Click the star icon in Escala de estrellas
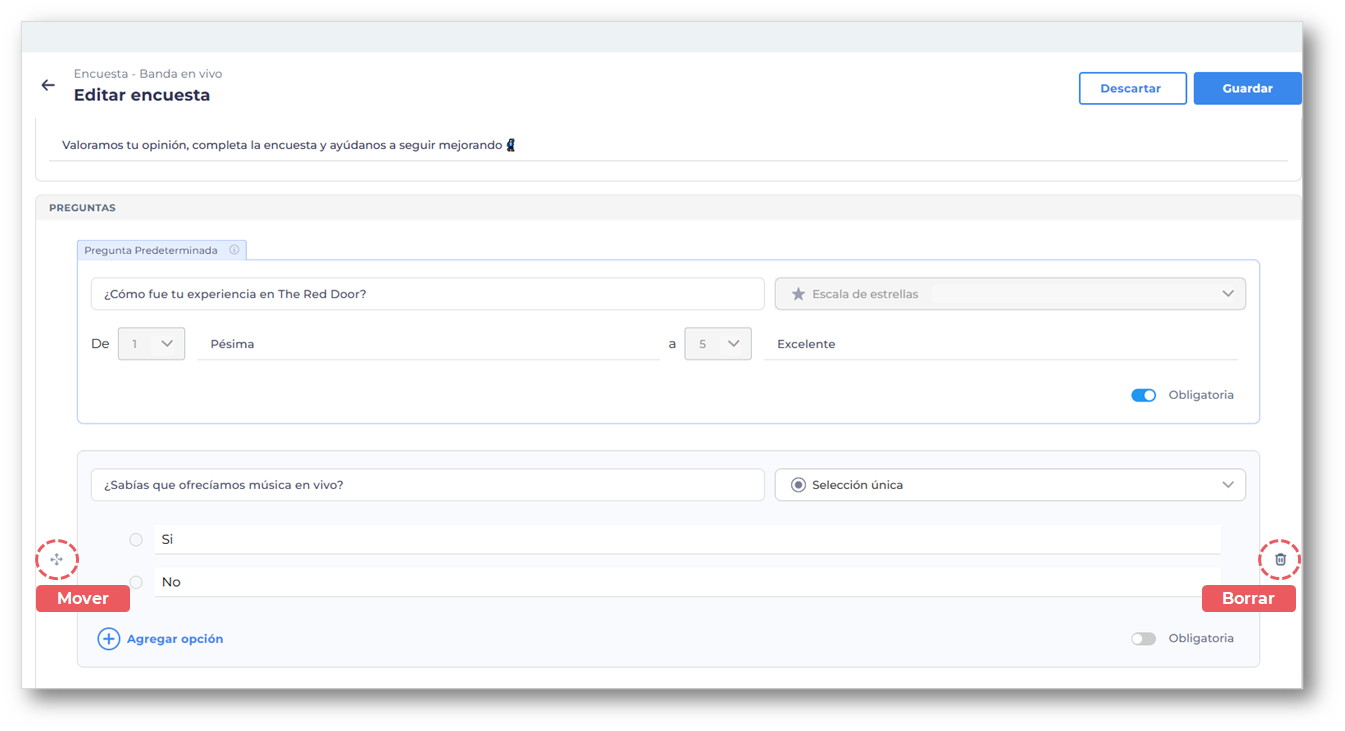Image resolution: width=1345 pixels, height=731 pixels. pos(798,294)
